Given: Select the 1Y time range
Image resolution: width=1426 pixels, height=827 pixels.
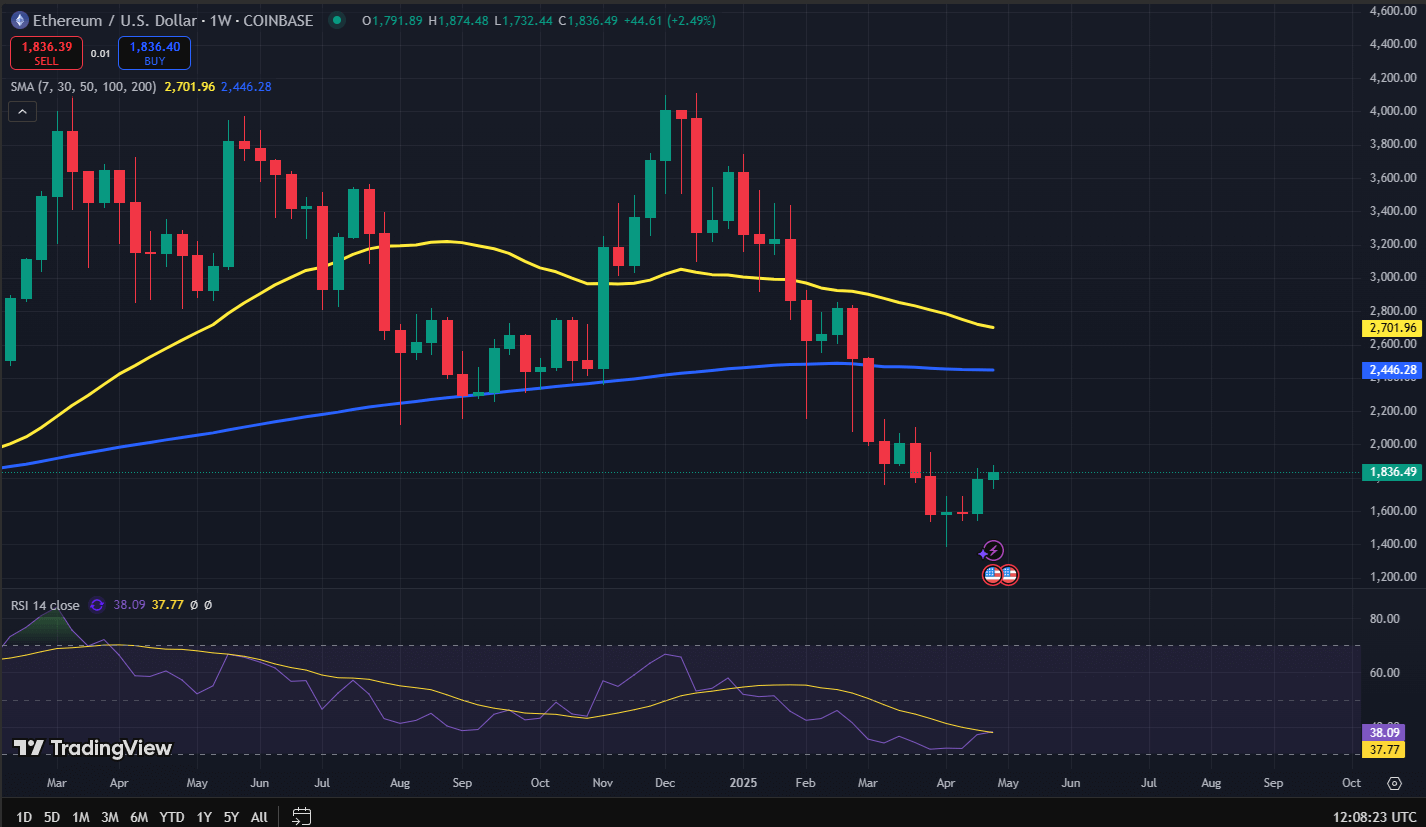Looking at the screenshot, I should click(204, 816).
